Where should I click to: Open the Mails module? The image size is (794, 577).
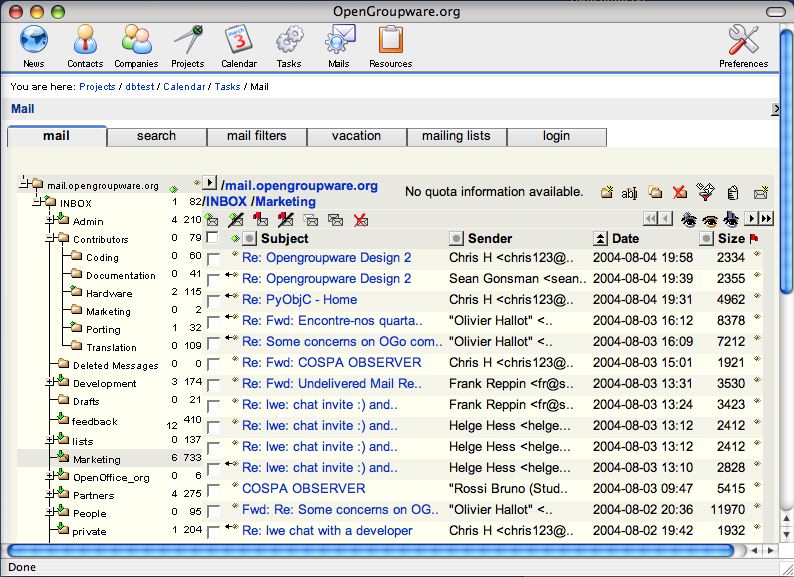click(x=339, y=46)
